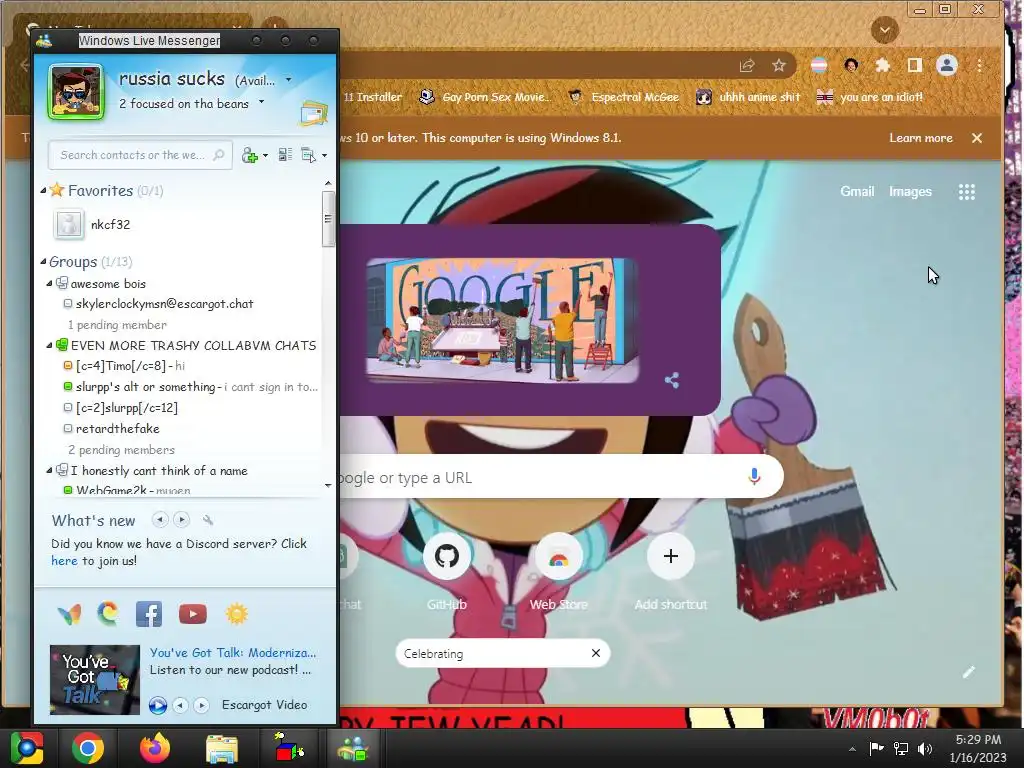Image resolution: width=1024 pixels, height=768 pixels.
Task: Click 'Learn more' in Chrome warning bar
Action: [921, 138]
